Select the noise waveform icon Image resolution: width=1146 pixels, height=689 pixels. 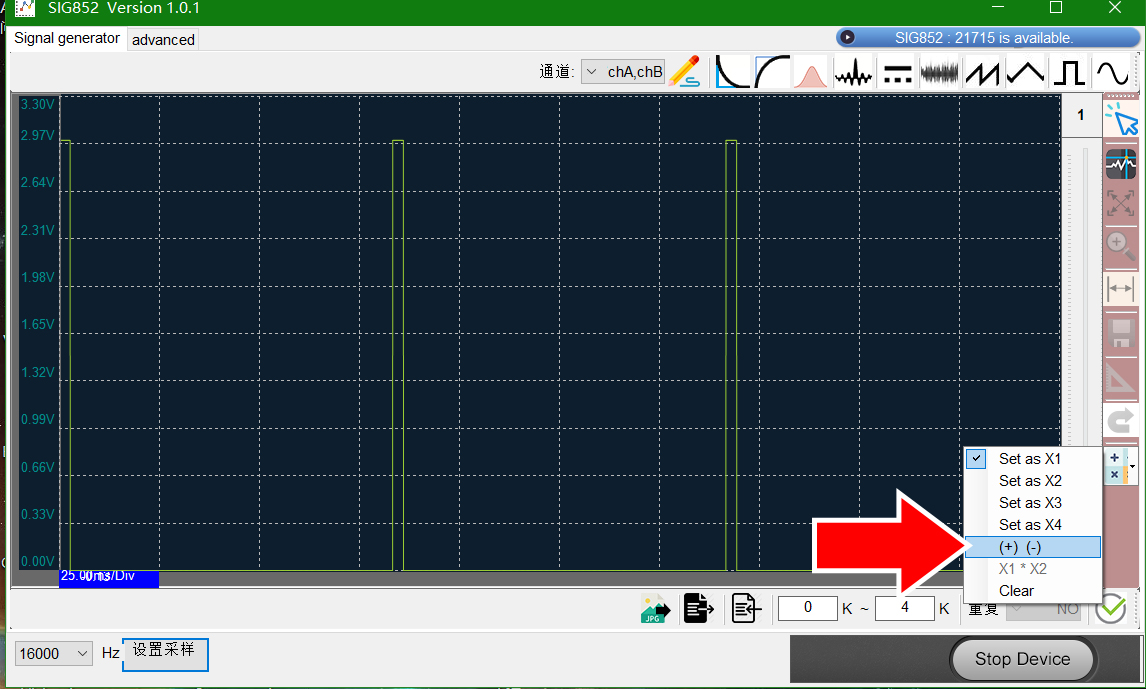point(939,72)
